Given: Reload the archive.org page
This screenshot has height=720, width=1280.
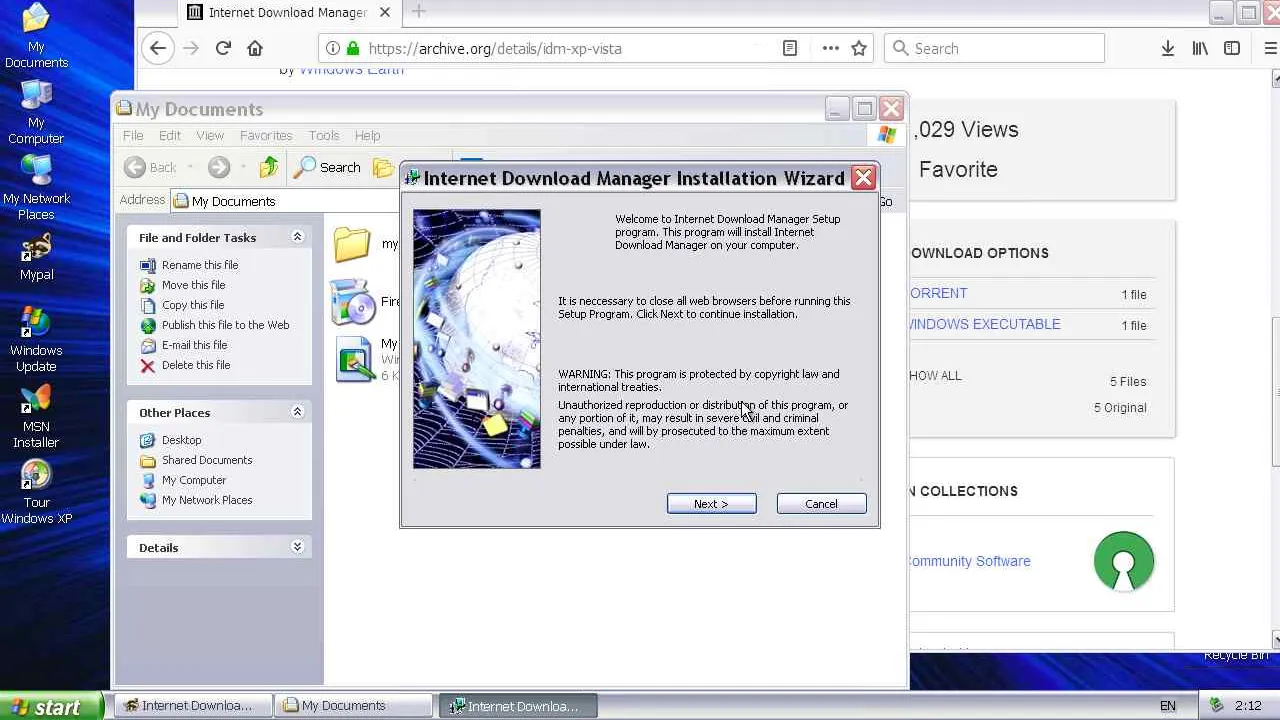Looking at the screenshot, I should click(x=223, y=48).
